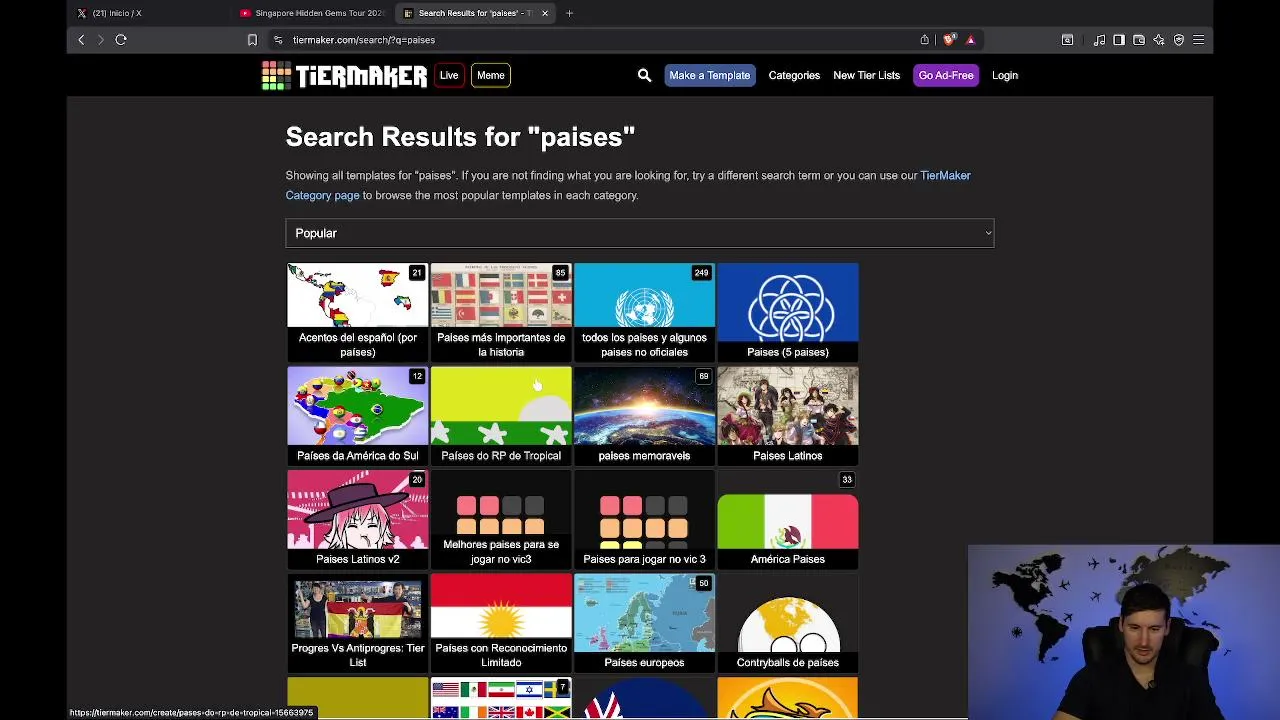1280x720 pixels.
Task: Open Contryballs de países template
Action: pos(788,623)
